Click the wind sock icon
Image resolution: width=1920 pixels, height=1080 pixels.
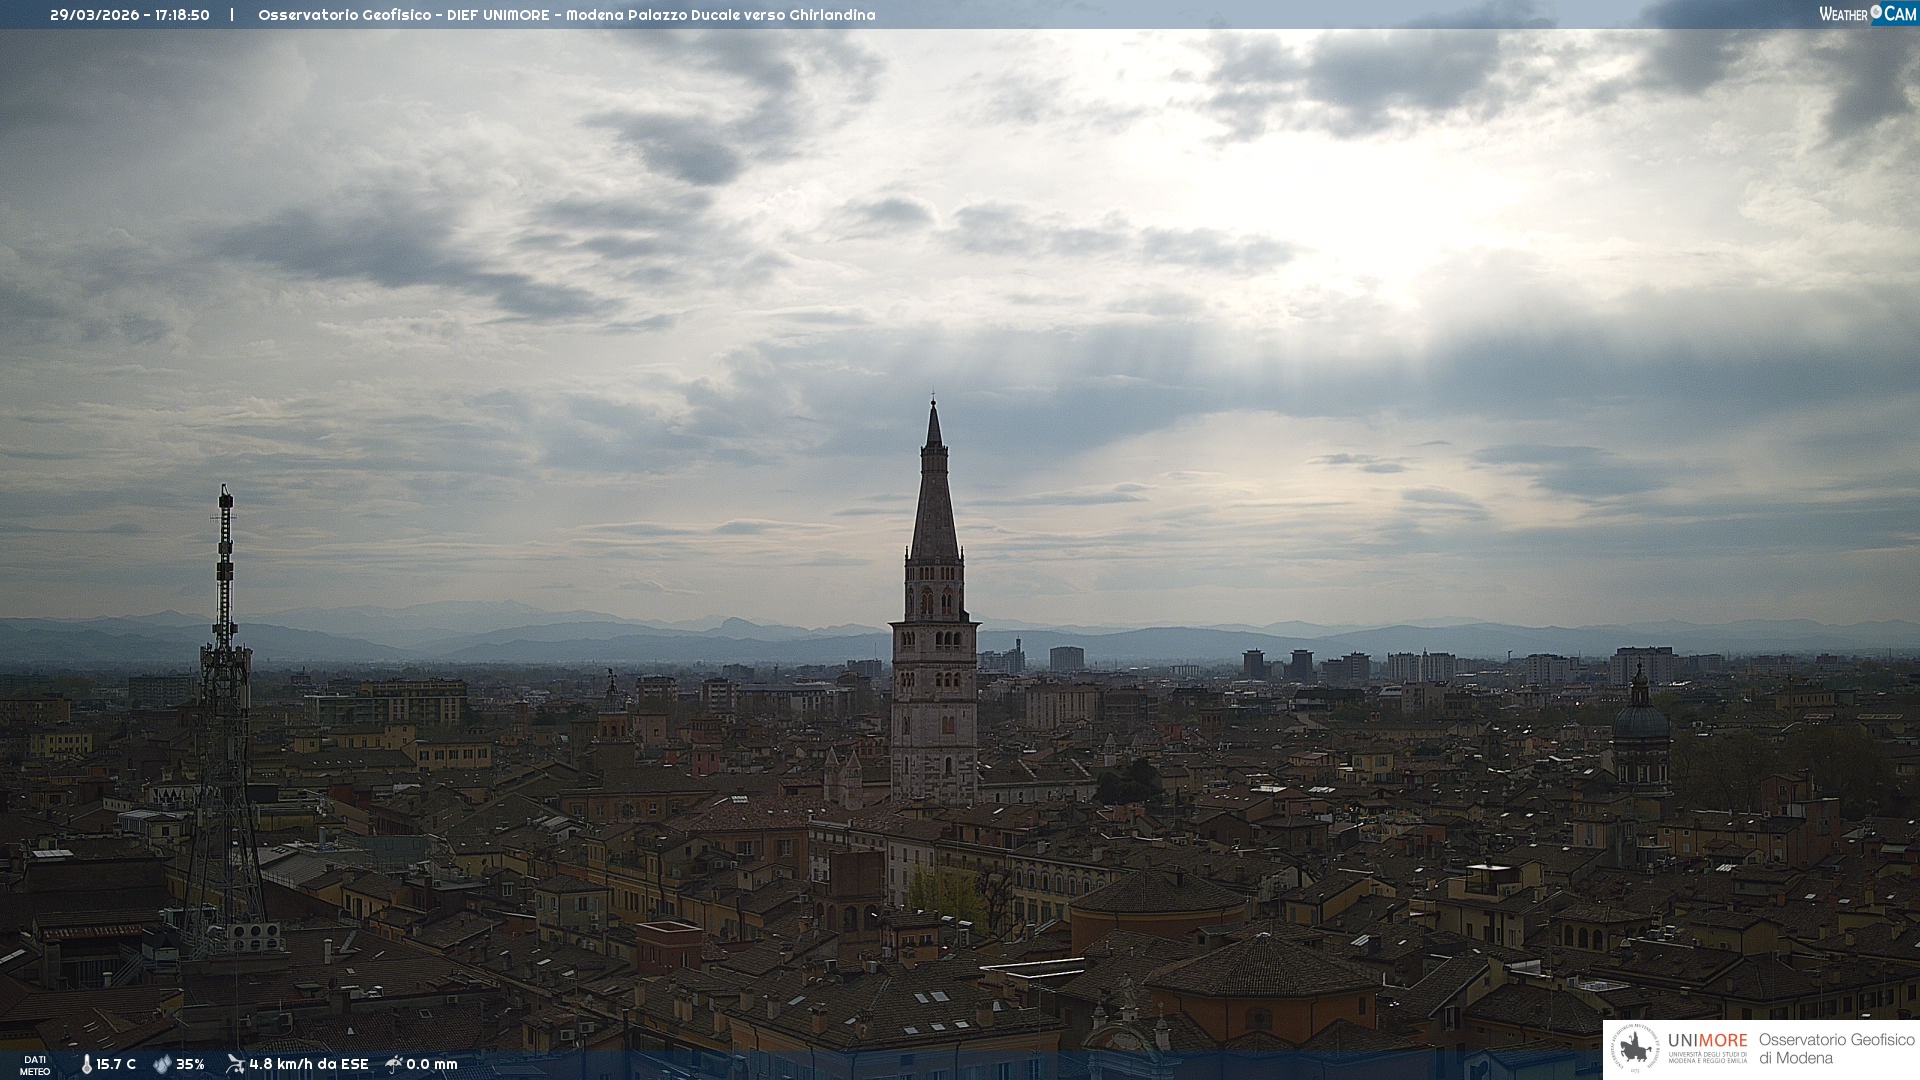tap(235, 1064)
